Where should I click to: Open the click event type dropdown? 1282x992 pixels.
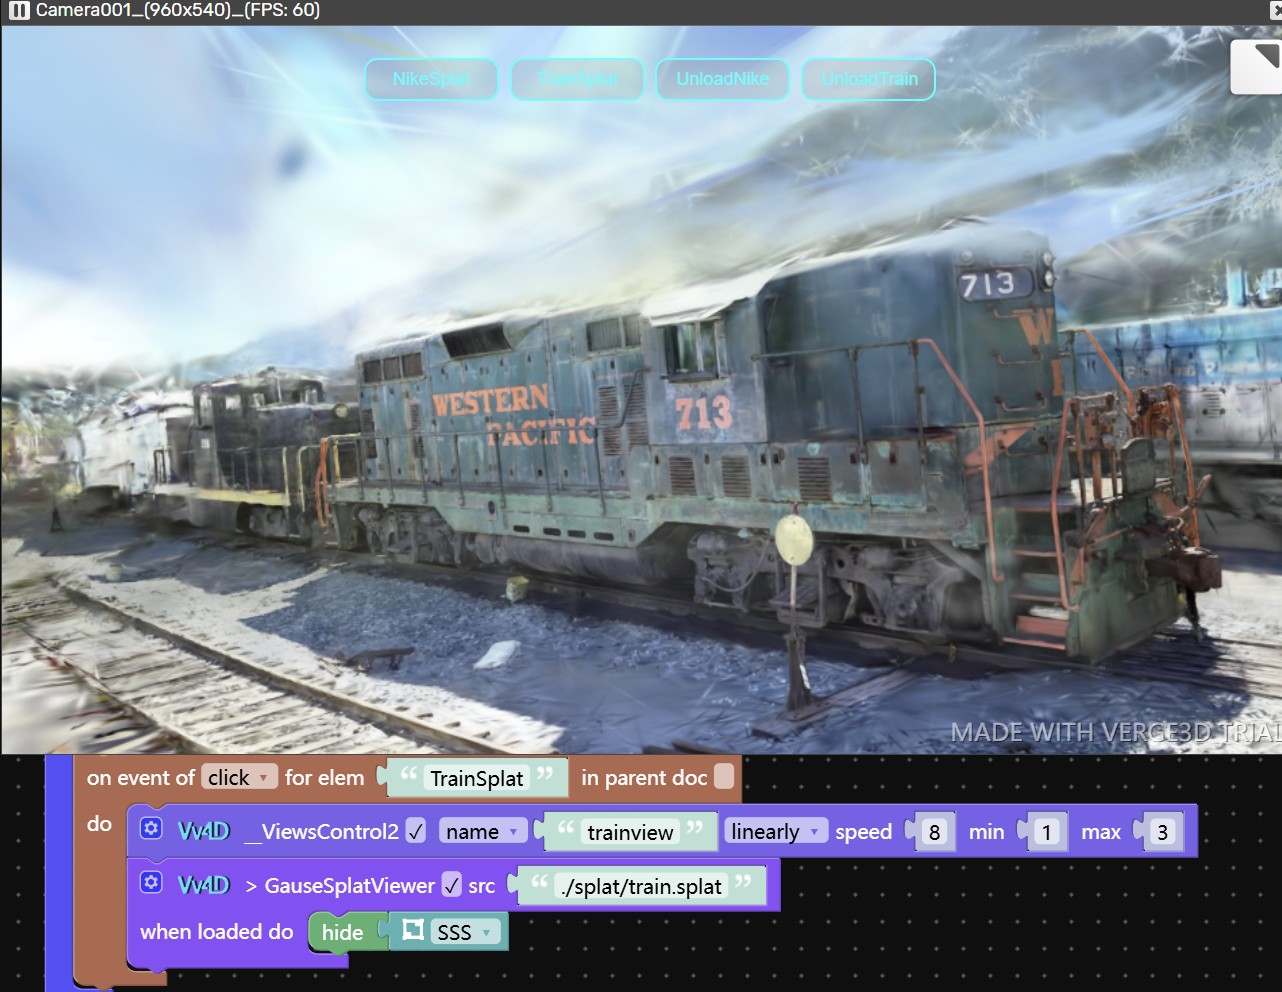point(239,777)
